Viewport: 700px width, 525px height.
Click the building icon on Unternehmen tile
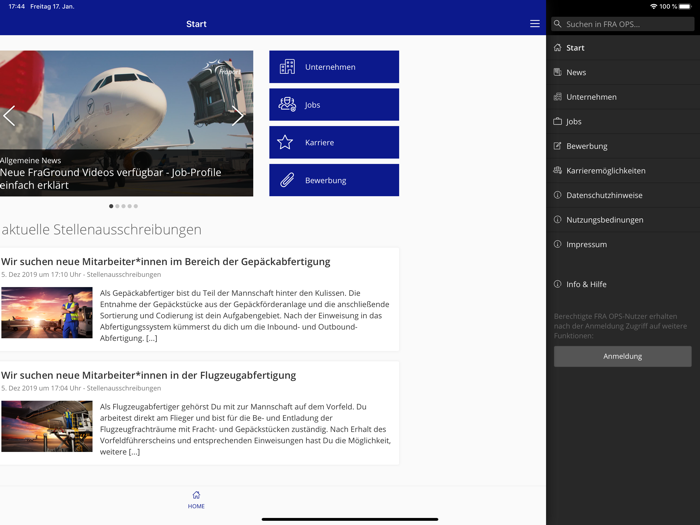point(287,67)
